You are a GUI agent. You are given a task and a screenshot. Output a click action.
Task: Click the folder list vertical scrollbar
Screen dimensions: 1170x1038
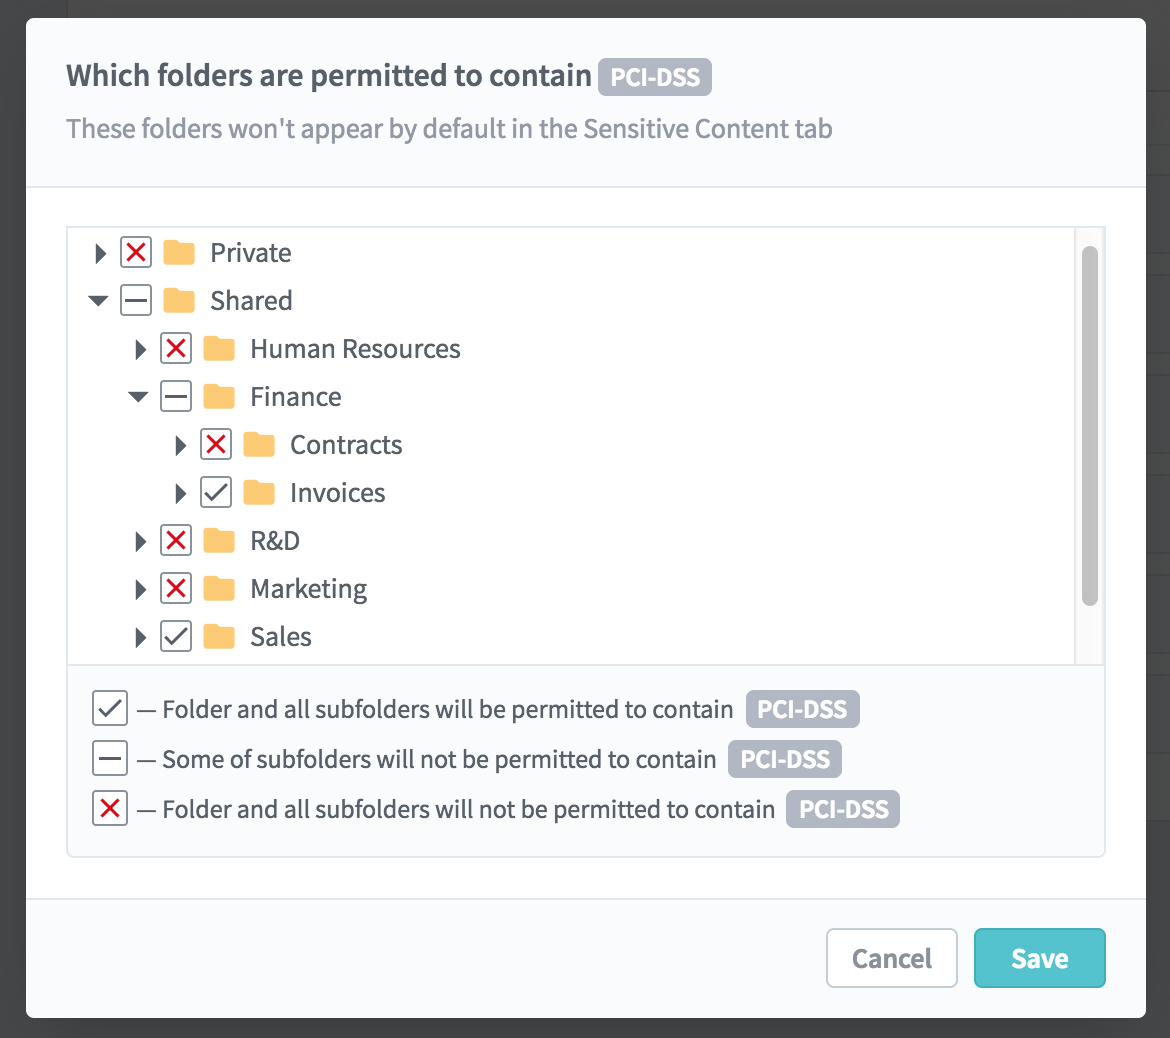1089,425
